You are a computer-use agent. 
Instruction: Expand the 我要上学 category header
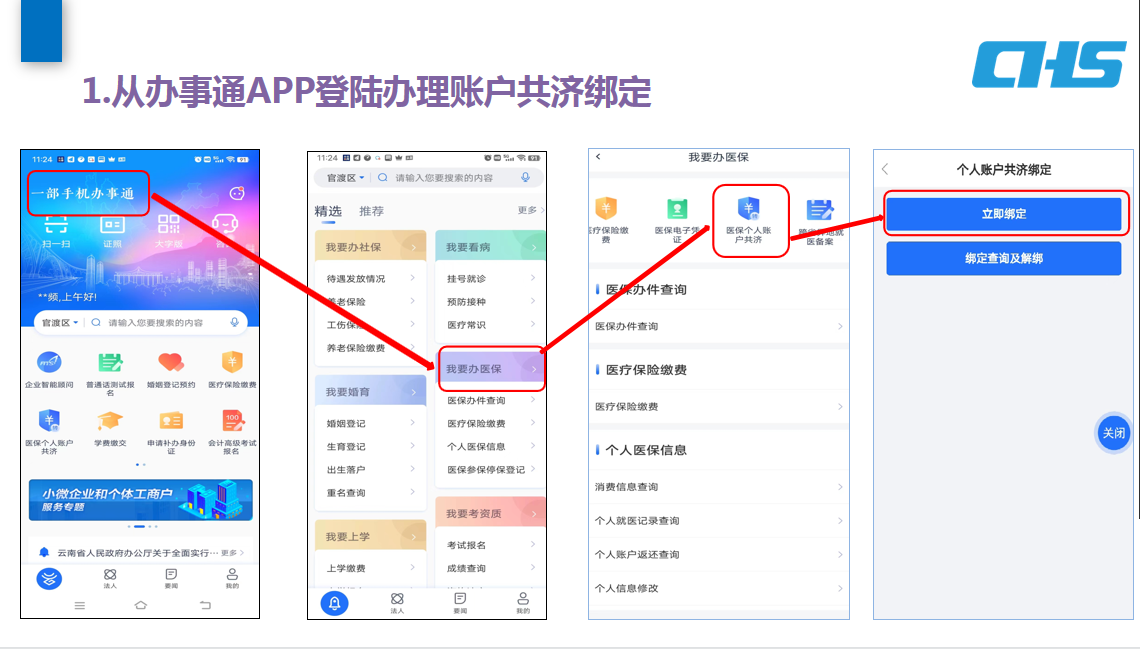(371, 536)
